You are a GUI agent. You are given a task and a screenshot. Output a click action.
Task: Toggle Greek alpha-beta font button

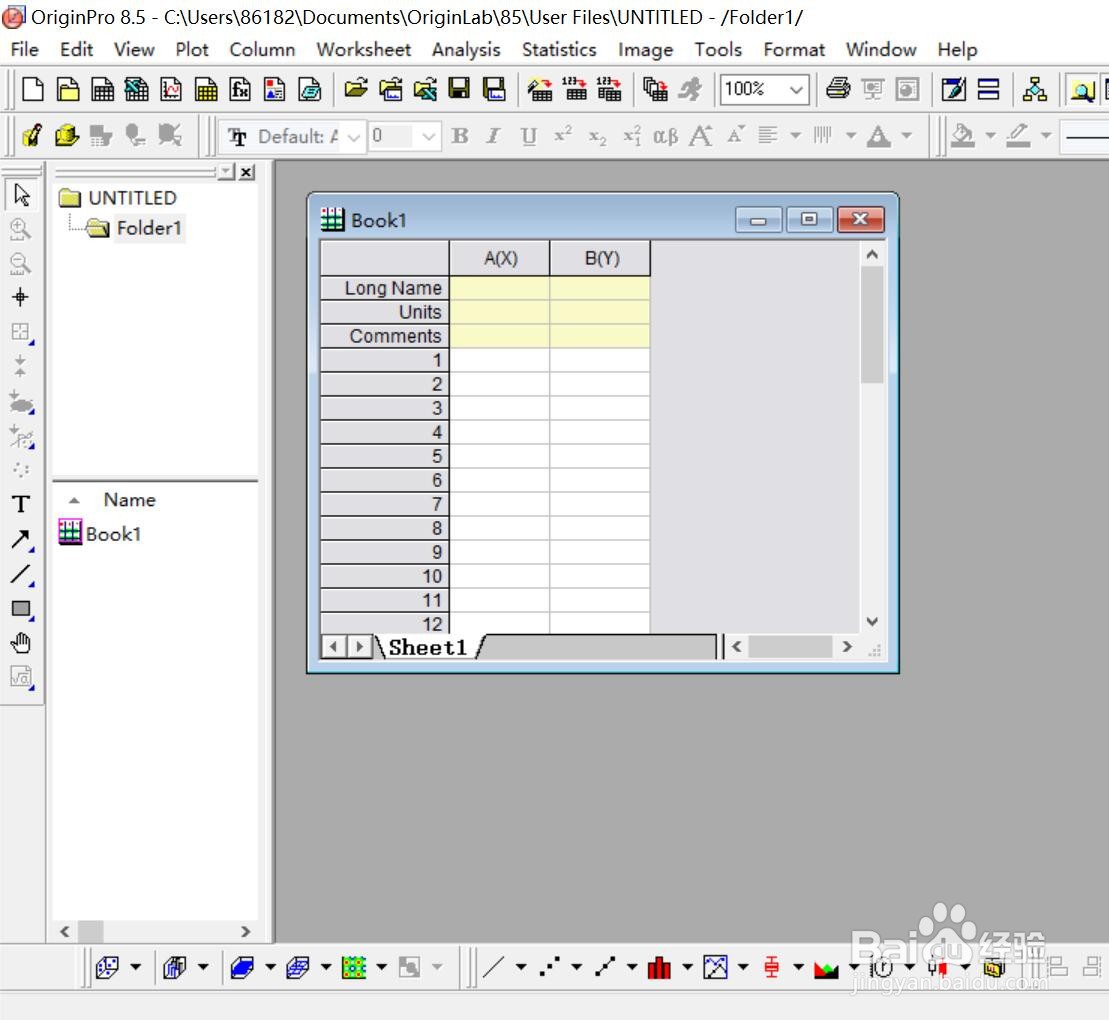click(x=666, y=135)
